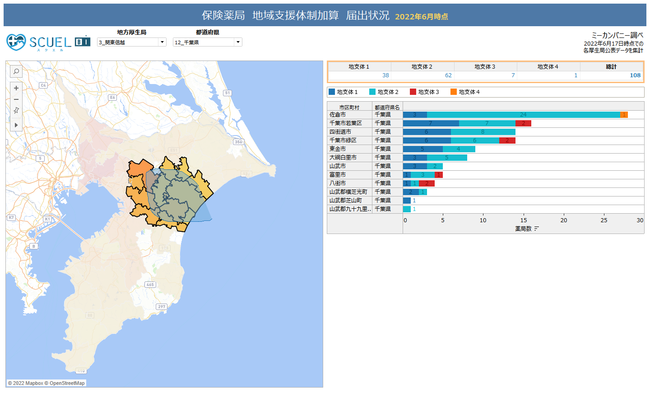
Task: Click the orange 地支体4 legend swatch
Action: (x=454, y=92)
